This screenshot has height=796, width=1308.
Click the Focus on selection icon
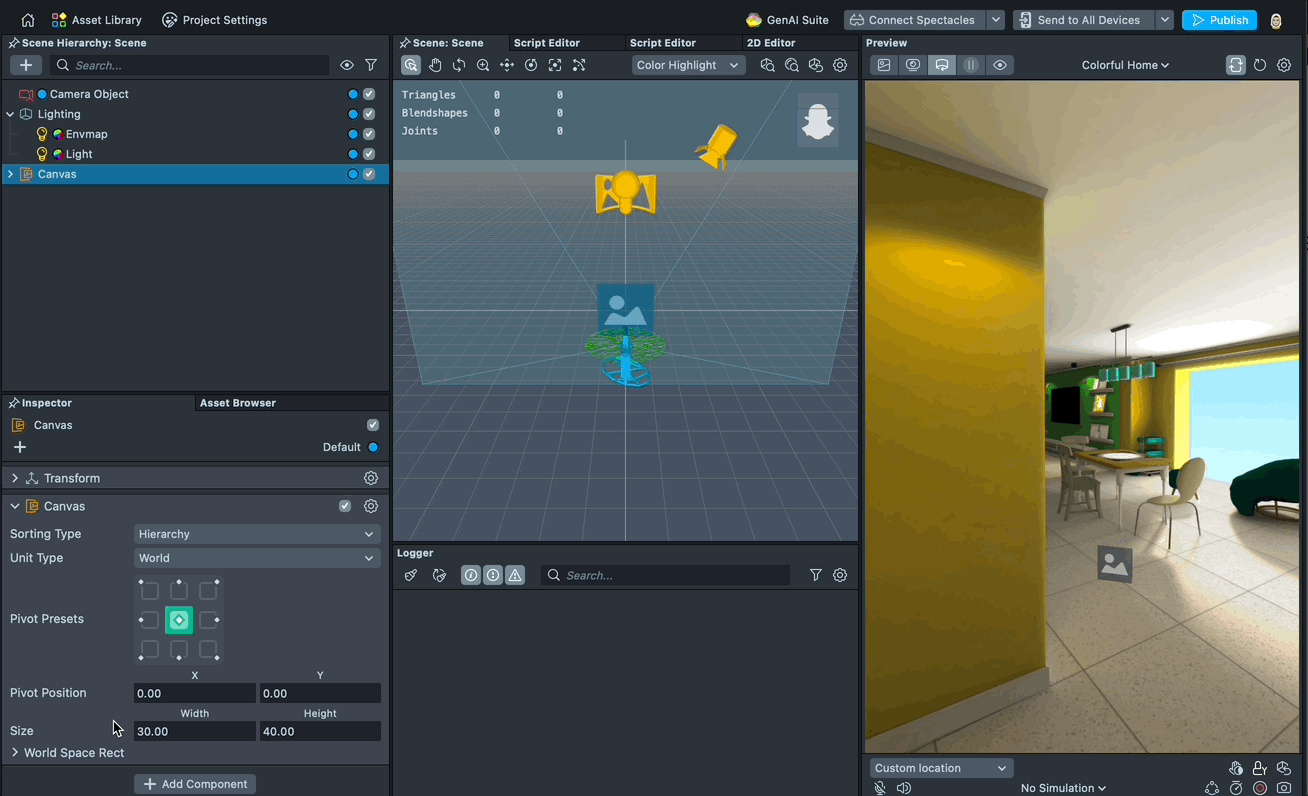[x=554, y=64]
